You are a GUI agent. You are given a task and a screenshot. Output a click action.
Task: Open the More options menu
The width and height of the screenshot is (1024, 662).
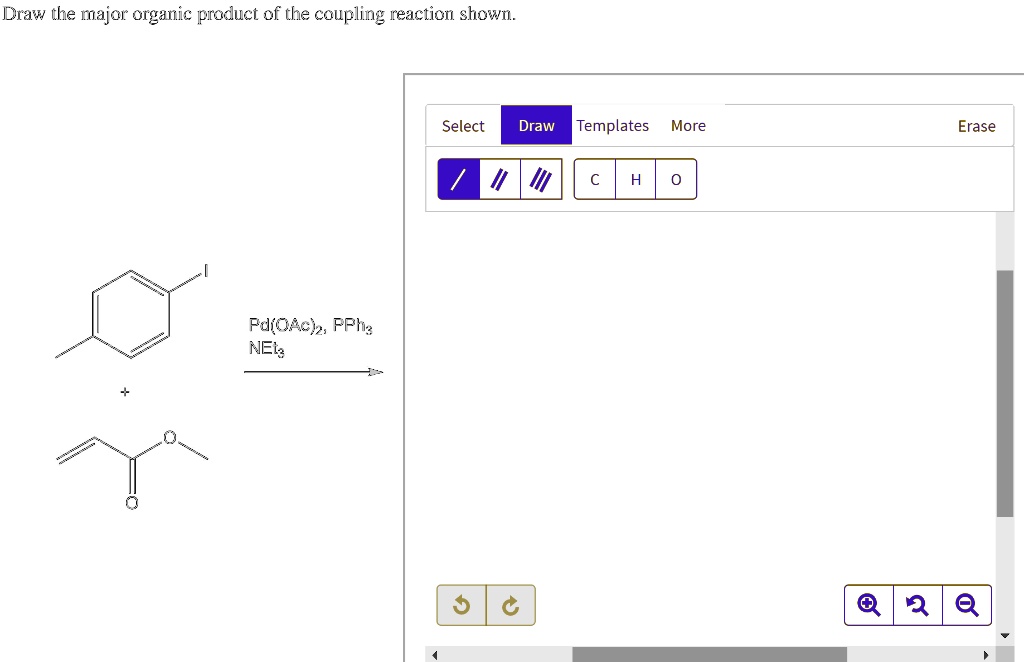[688, 125]
